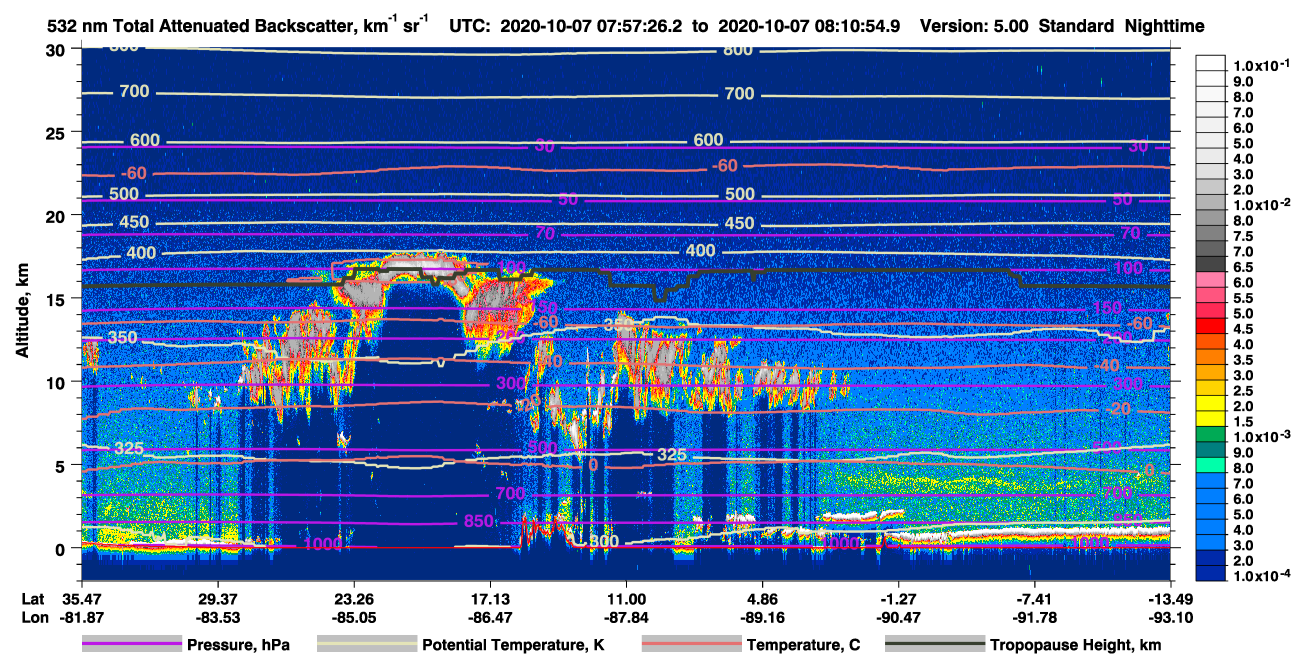Image resolution: width=1300 pixels, height=667 pixels.
Task: Click the longitude value '-81.87'
Action: (x=81, y=617)
